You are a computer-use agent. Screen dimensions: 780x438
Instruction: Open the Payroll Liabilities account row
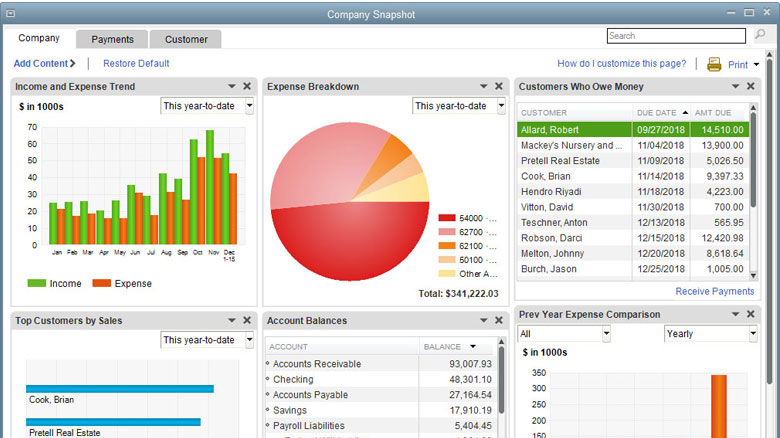coord(380,426)
